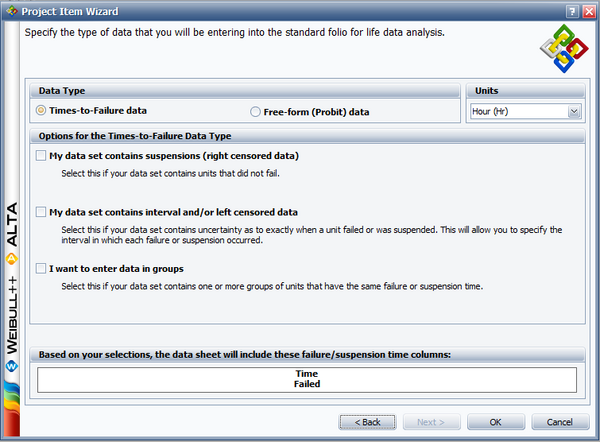Viewport: 600px width, 442px height.
Task: Click the Hour (Hr) units combo box field
Action: click(525, 111)
